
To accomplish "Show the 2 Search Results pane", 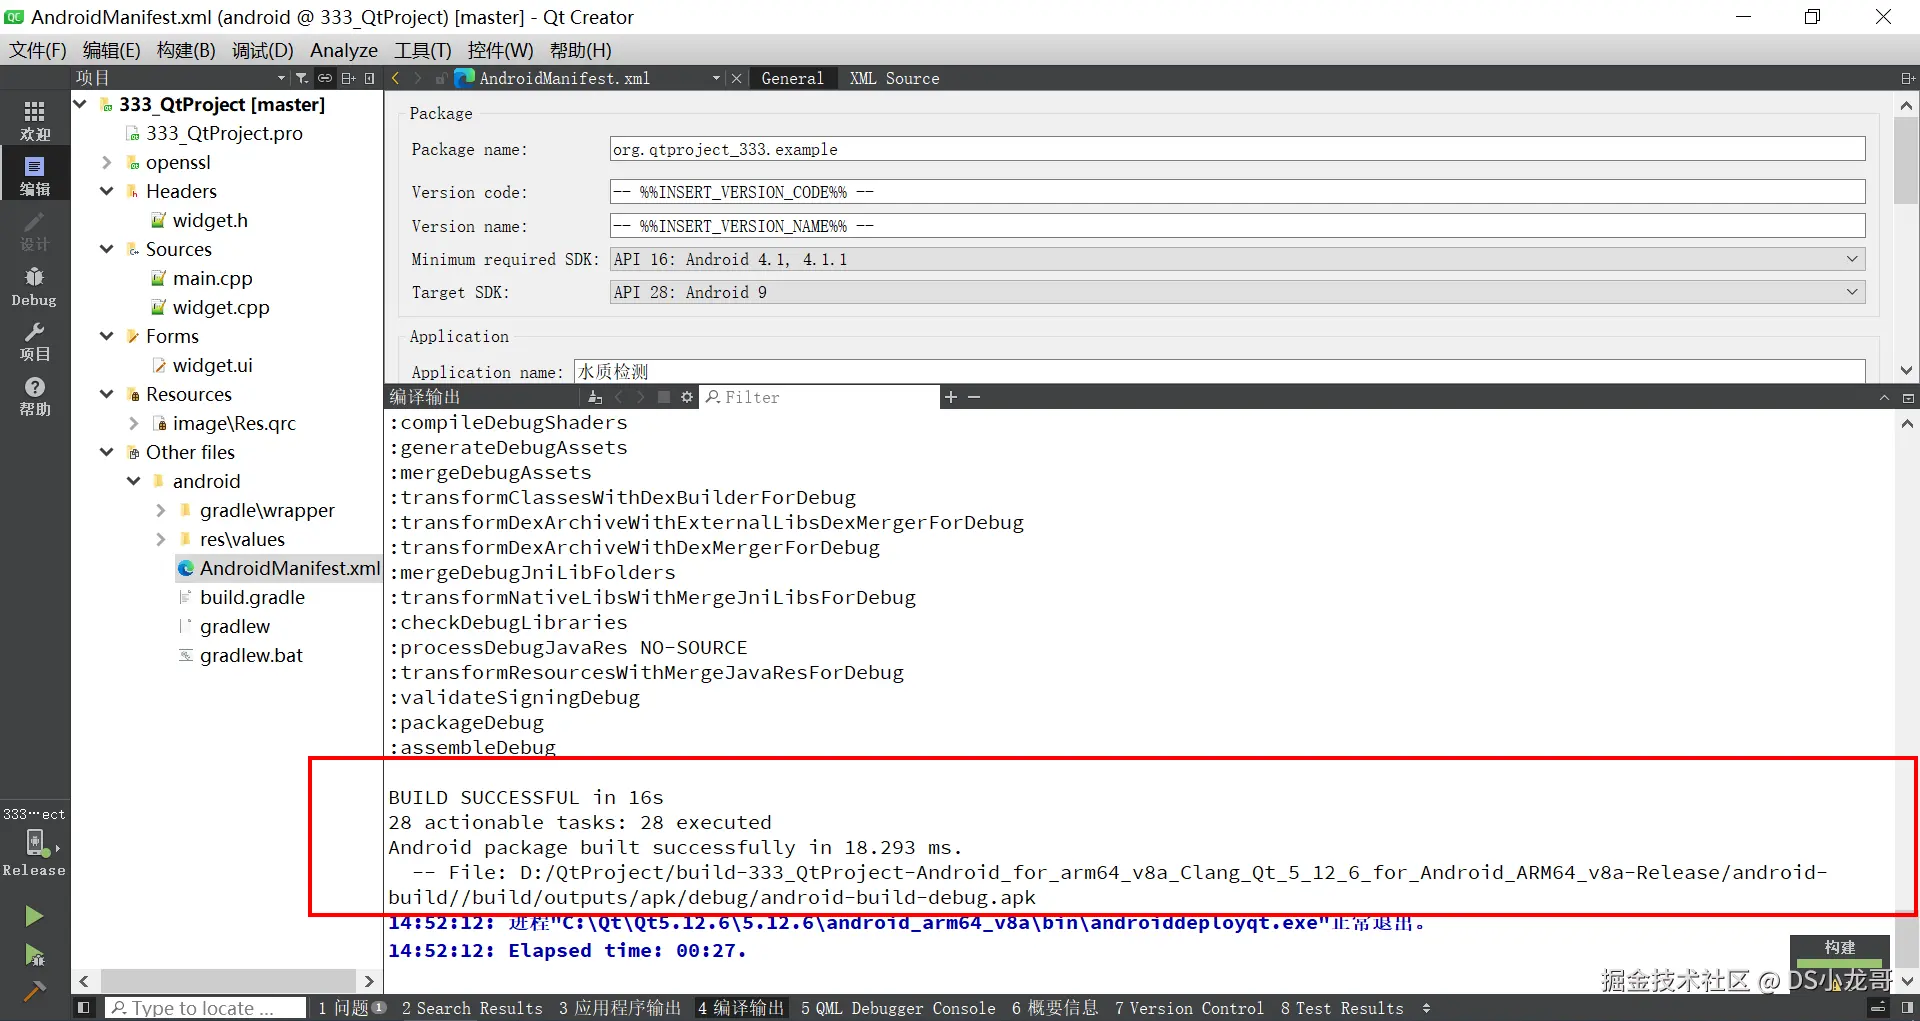I will pyautogui.click(x=472, y=1008).
